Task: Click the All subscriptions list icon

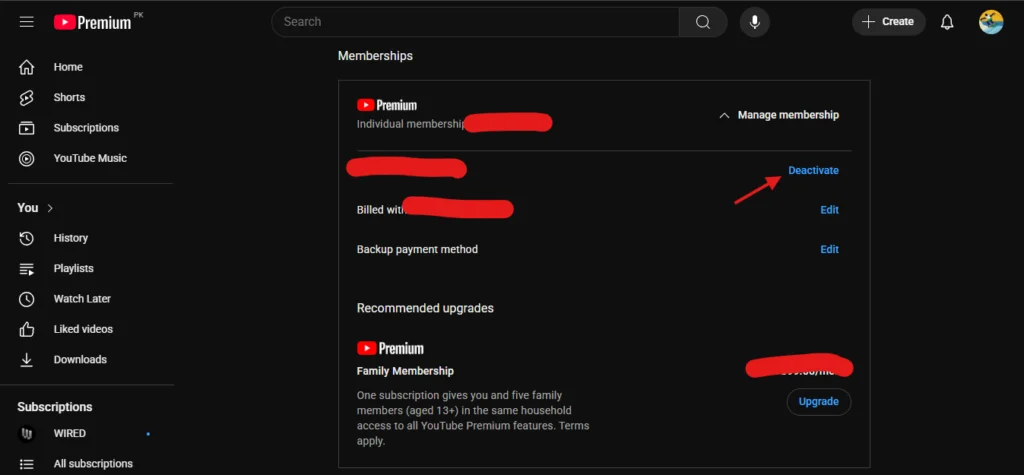Action: click(26, 464)
